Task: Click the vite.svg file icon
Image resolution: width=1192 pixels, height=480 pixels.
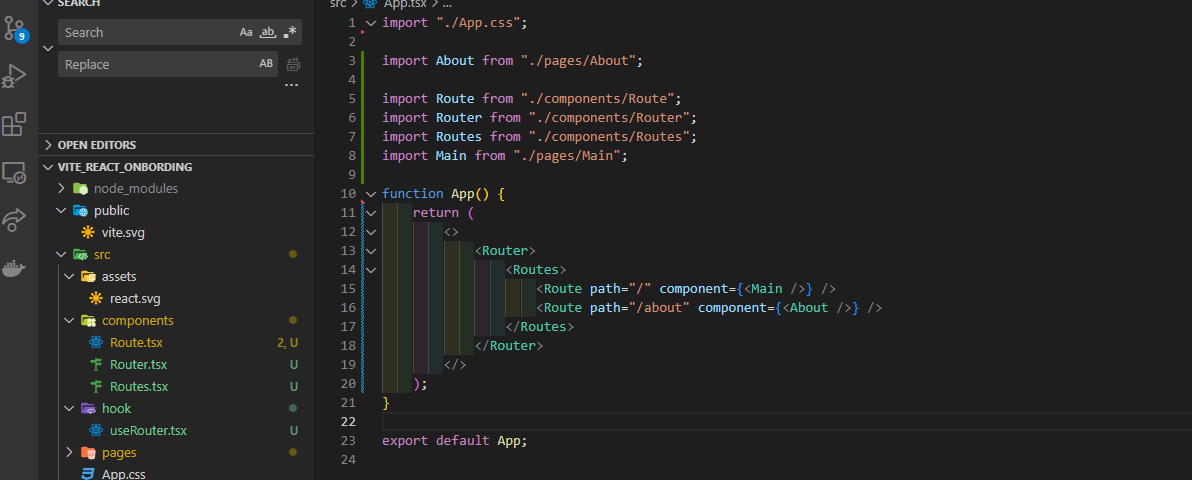Action: (x=88, y=233)
